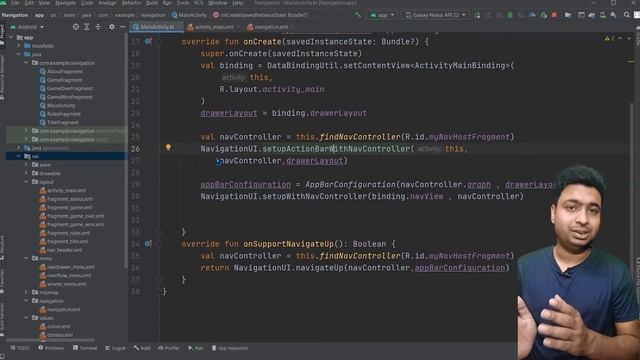
Task: Open the Build tool window button
Action: tap(142, 348)
